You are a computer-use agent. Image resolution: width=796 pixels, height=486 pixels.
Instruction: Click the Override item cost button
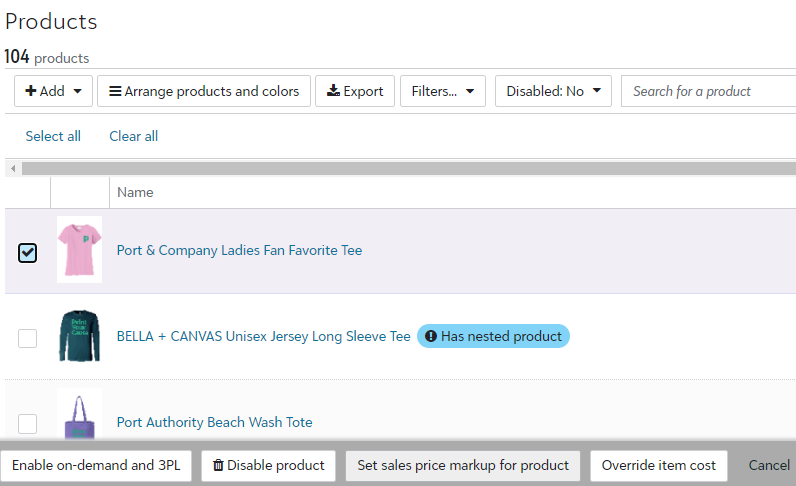click(x=659, y=465)
